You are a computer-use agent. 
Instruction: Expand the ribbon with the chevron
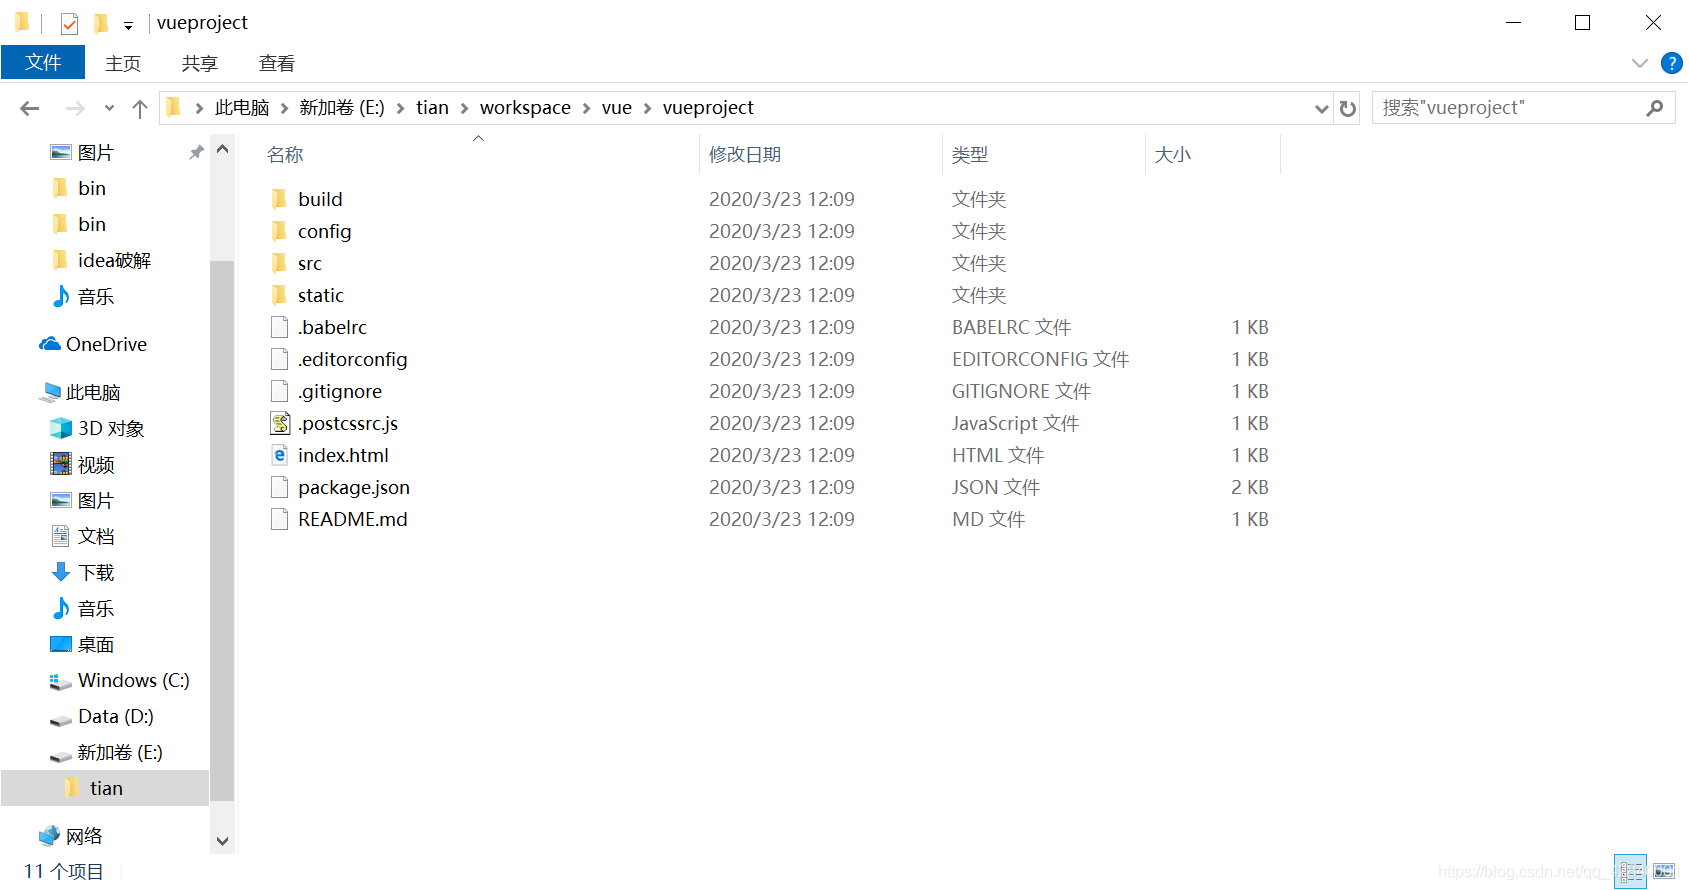pyautogui.click(x=1640, y=63)
